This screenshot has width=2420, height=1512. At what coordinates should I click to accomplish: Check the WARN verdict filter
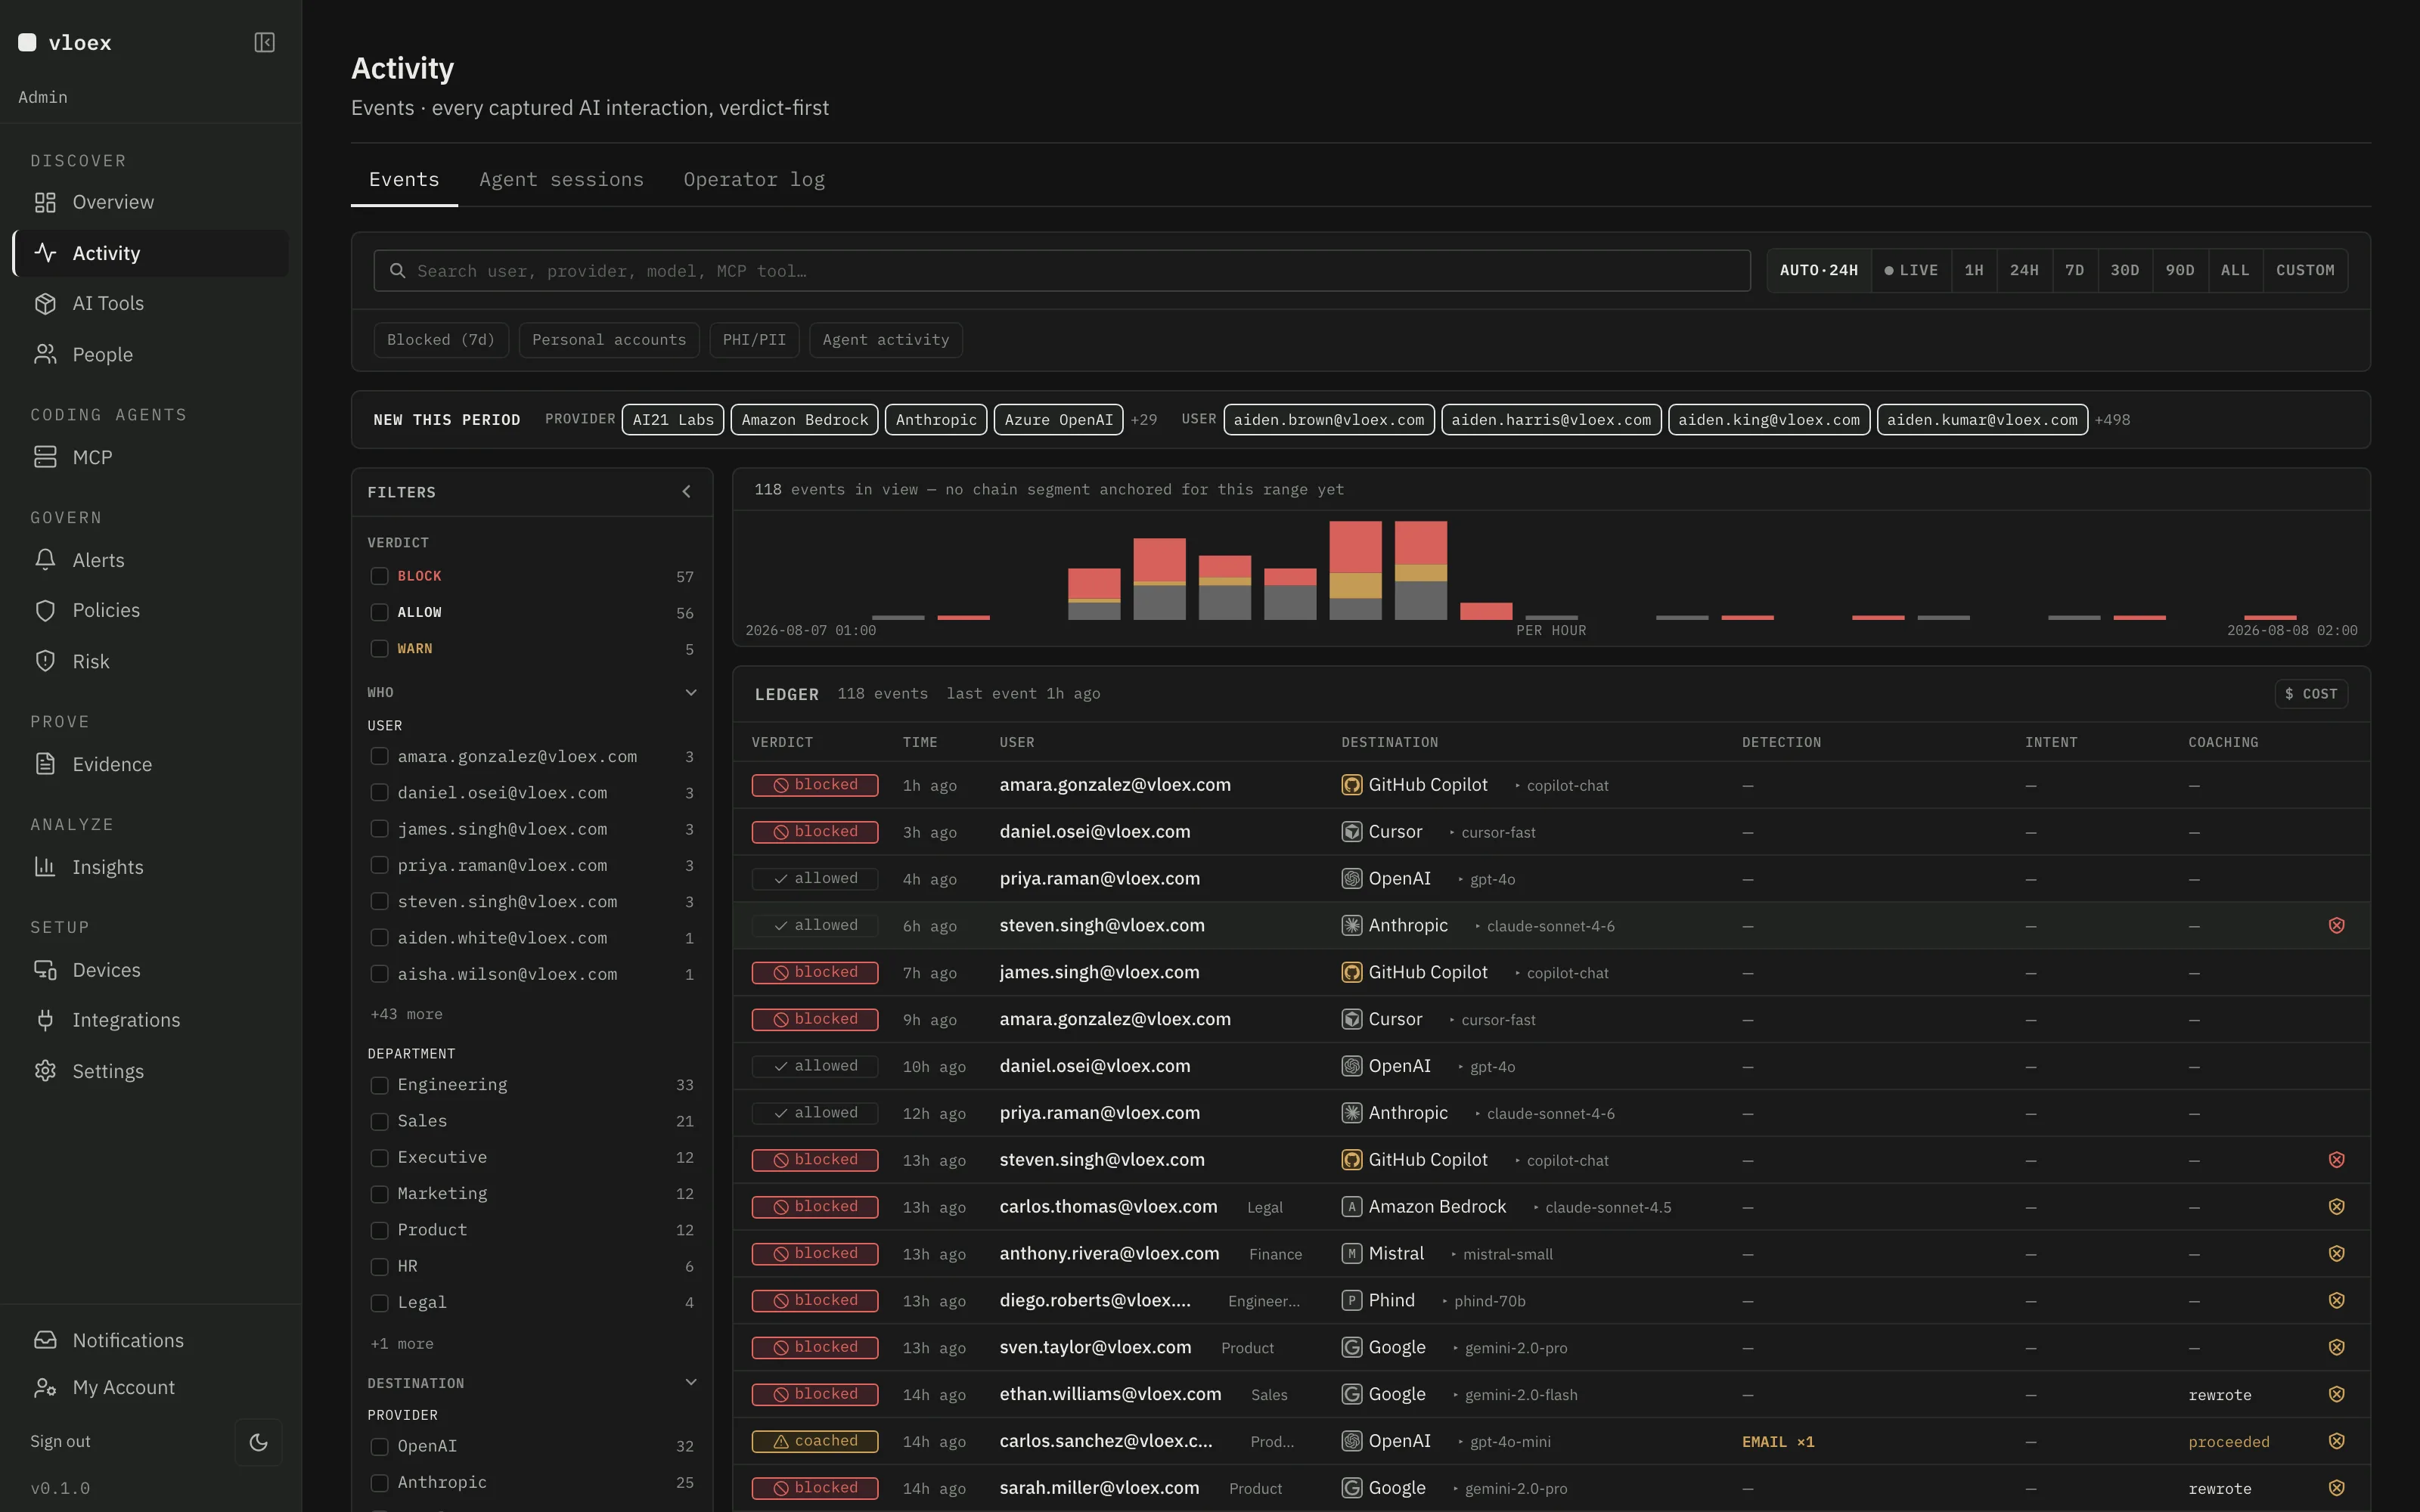[x=379, y=649]
